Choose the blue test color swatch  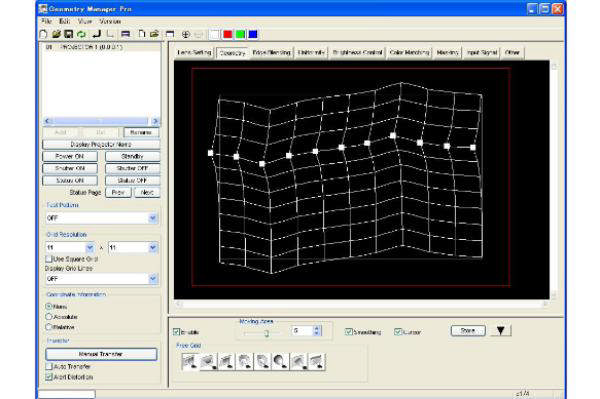[x=253, y=34]
